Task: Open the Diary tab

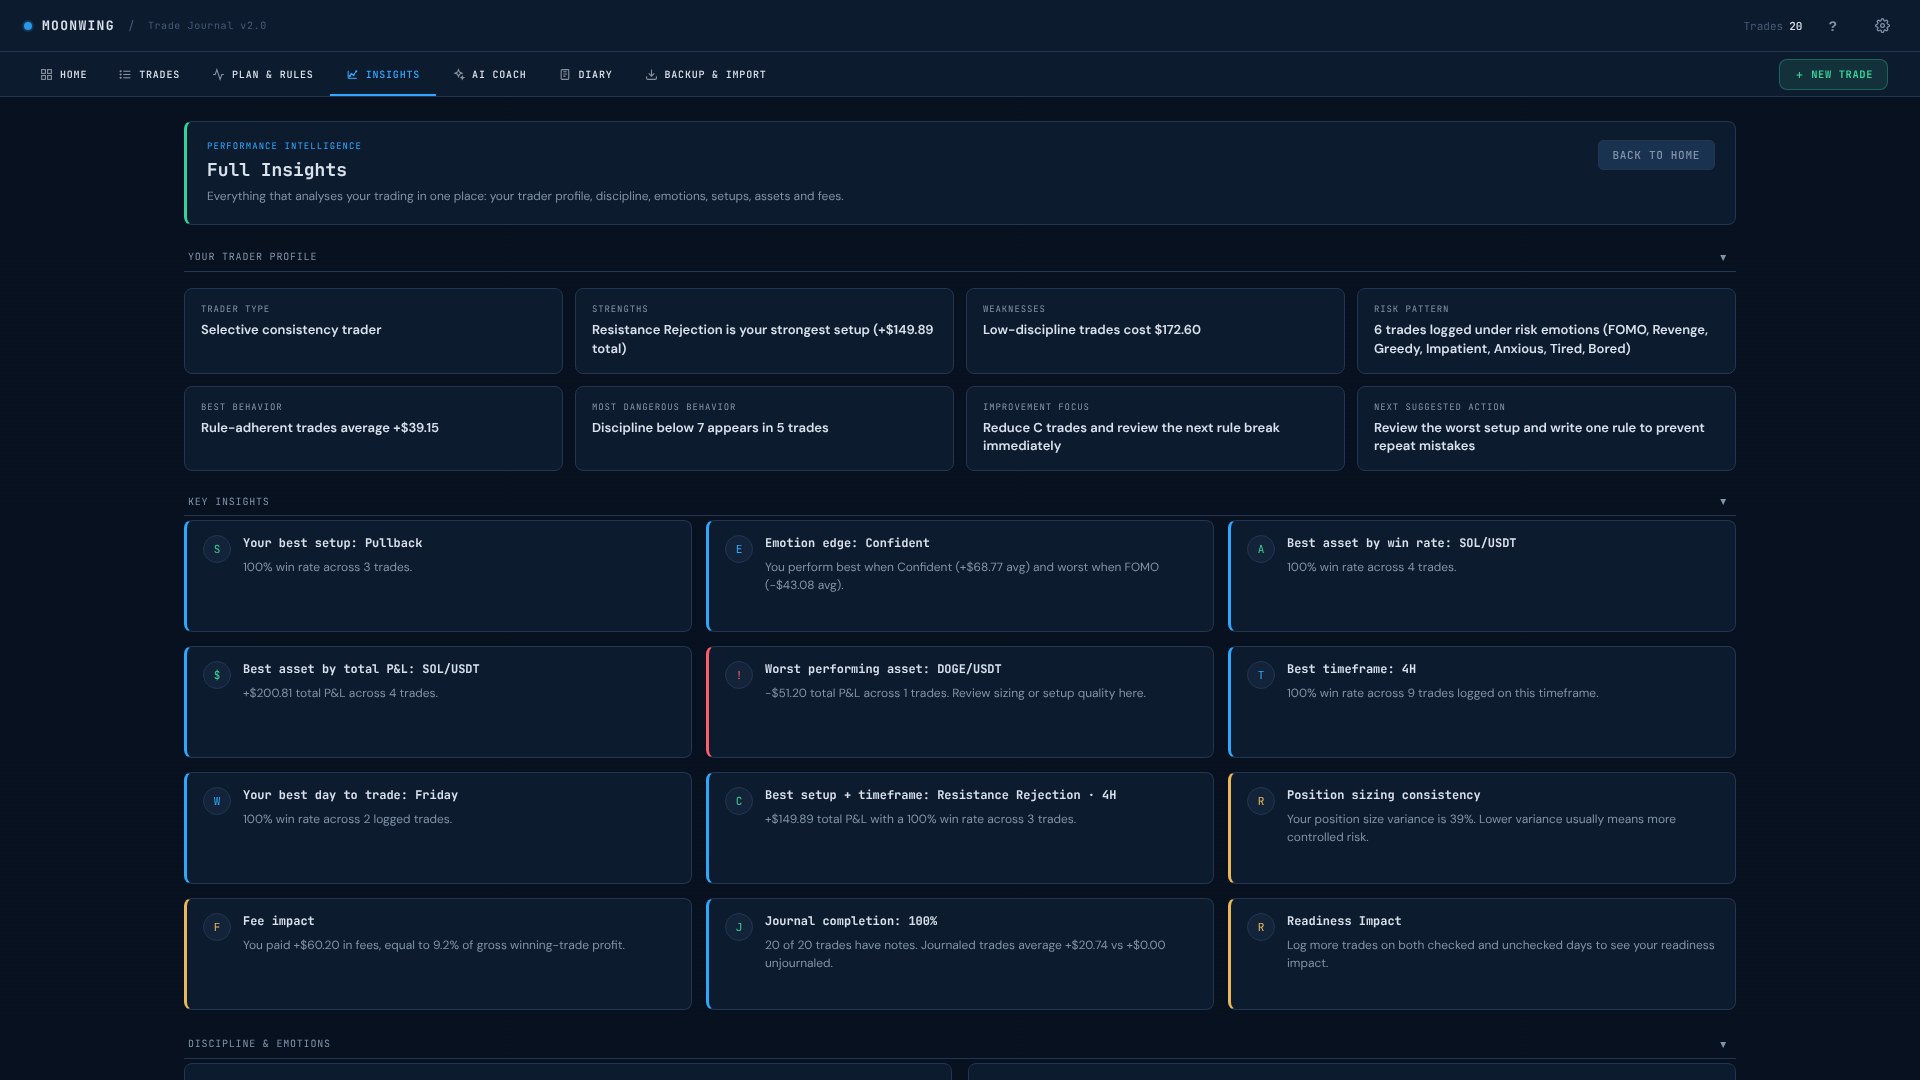Action: [586, 75]
